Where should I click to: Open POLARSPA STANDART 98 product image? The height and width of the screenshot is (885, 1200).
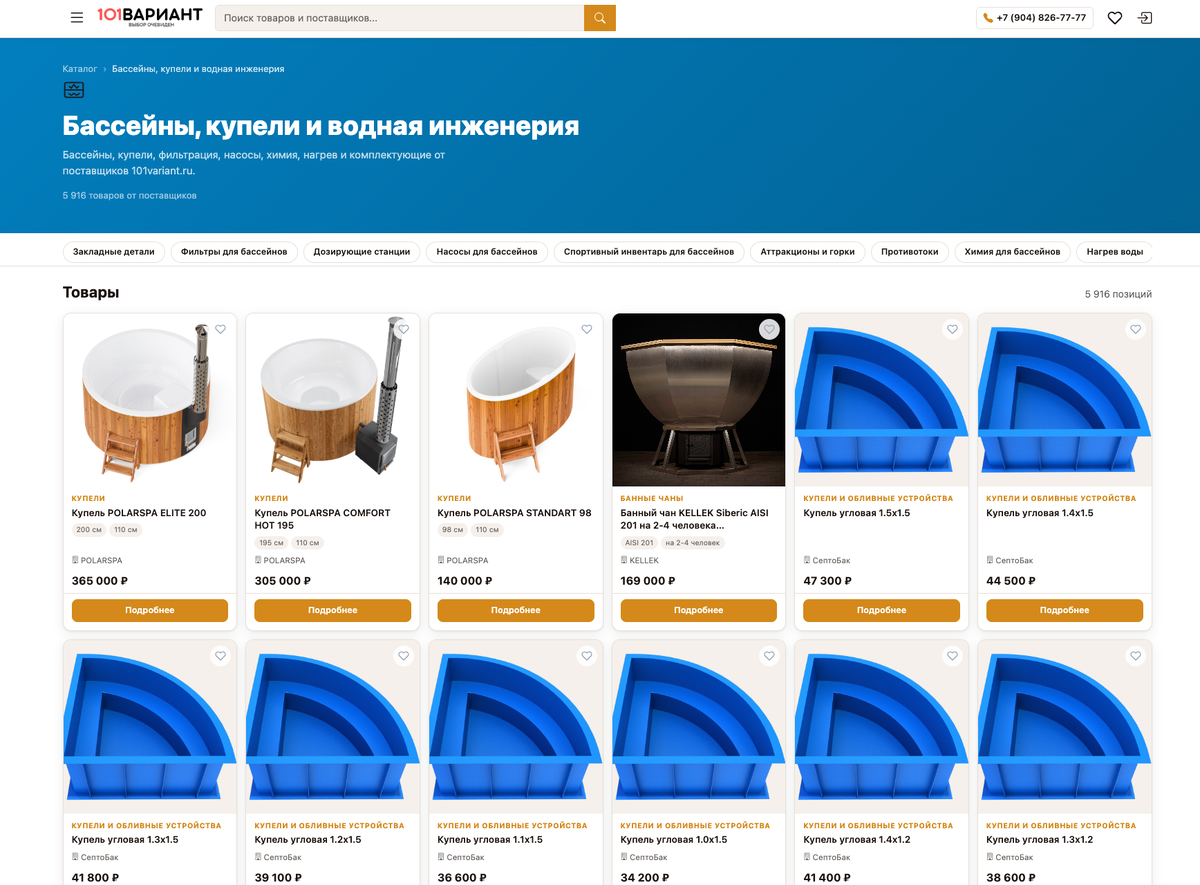coord(516,400)
